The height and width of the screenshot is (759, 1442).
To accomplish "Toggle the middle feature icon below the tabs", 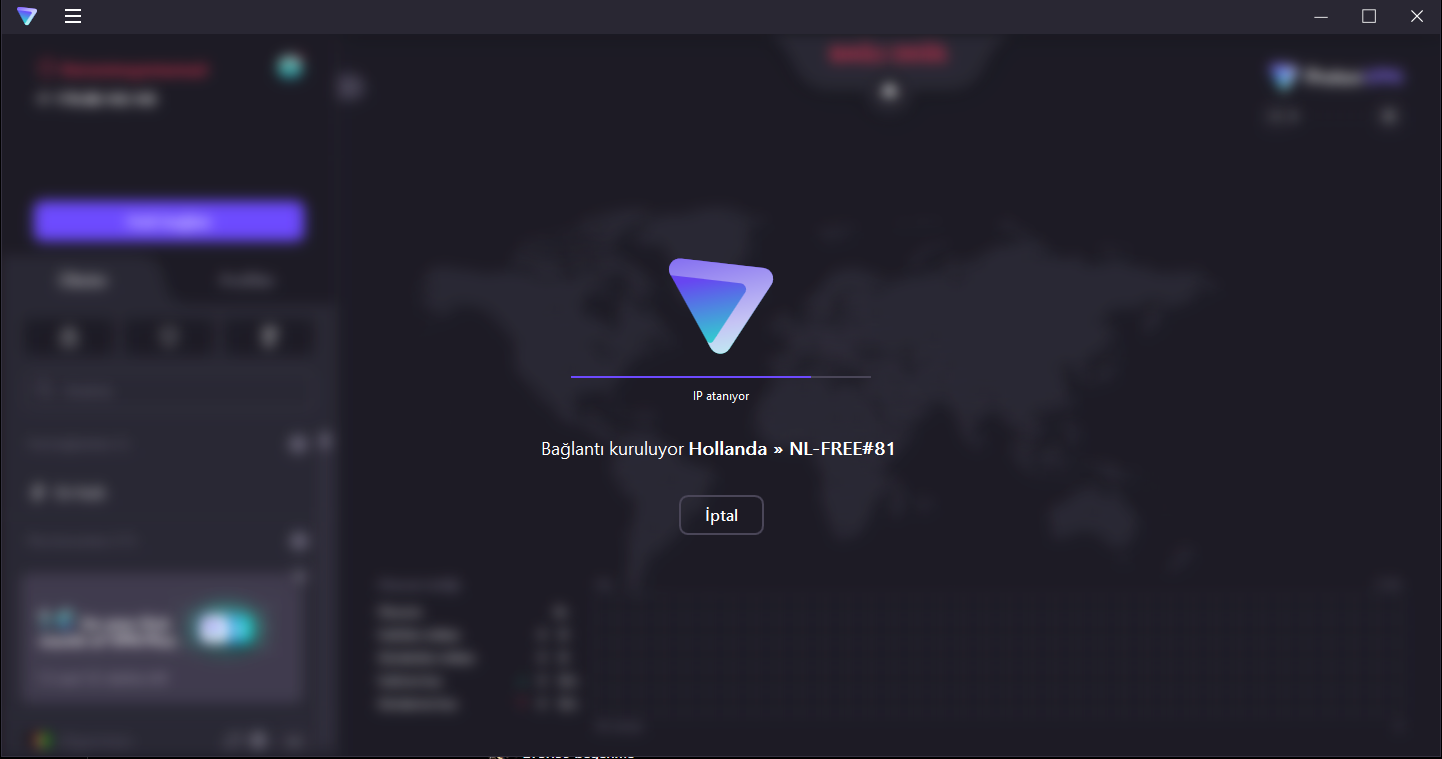I will pyautogui.click(x=170, y=338).
